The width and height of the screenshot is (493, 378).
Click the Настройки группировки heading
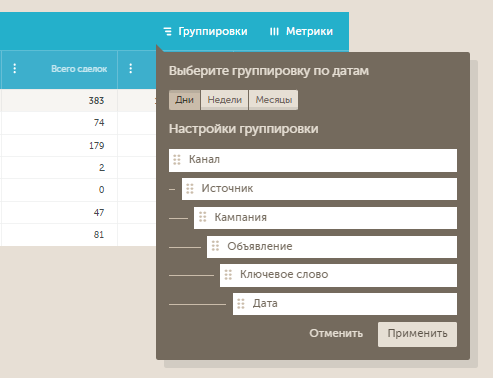tap(243, 129)
